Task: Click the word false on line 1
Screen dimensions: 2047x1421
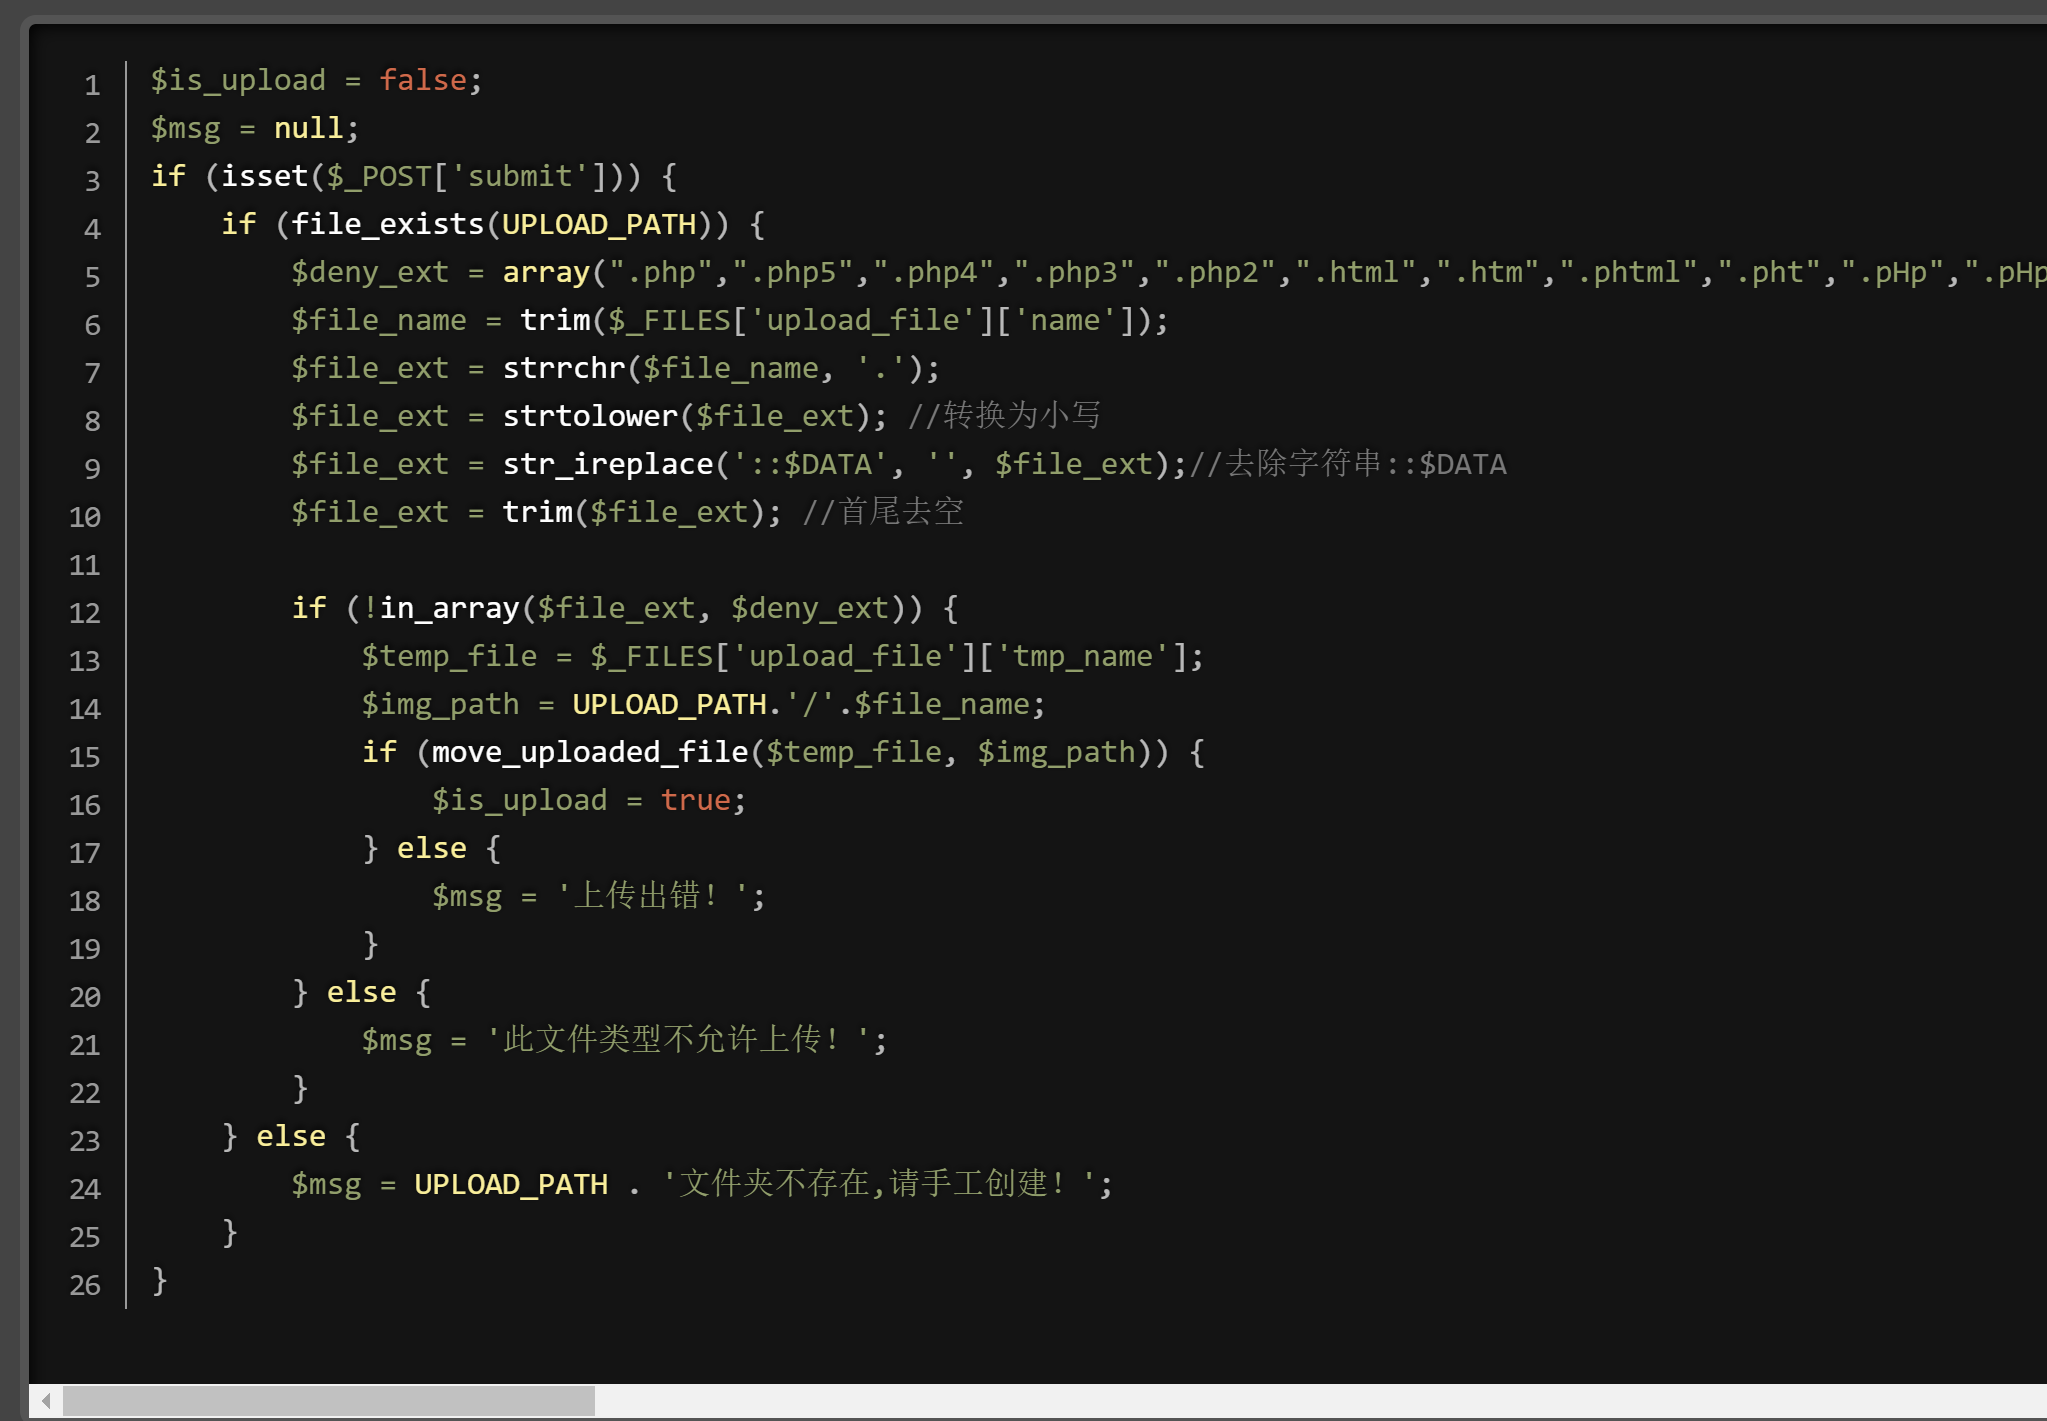Action: [423, 80]
